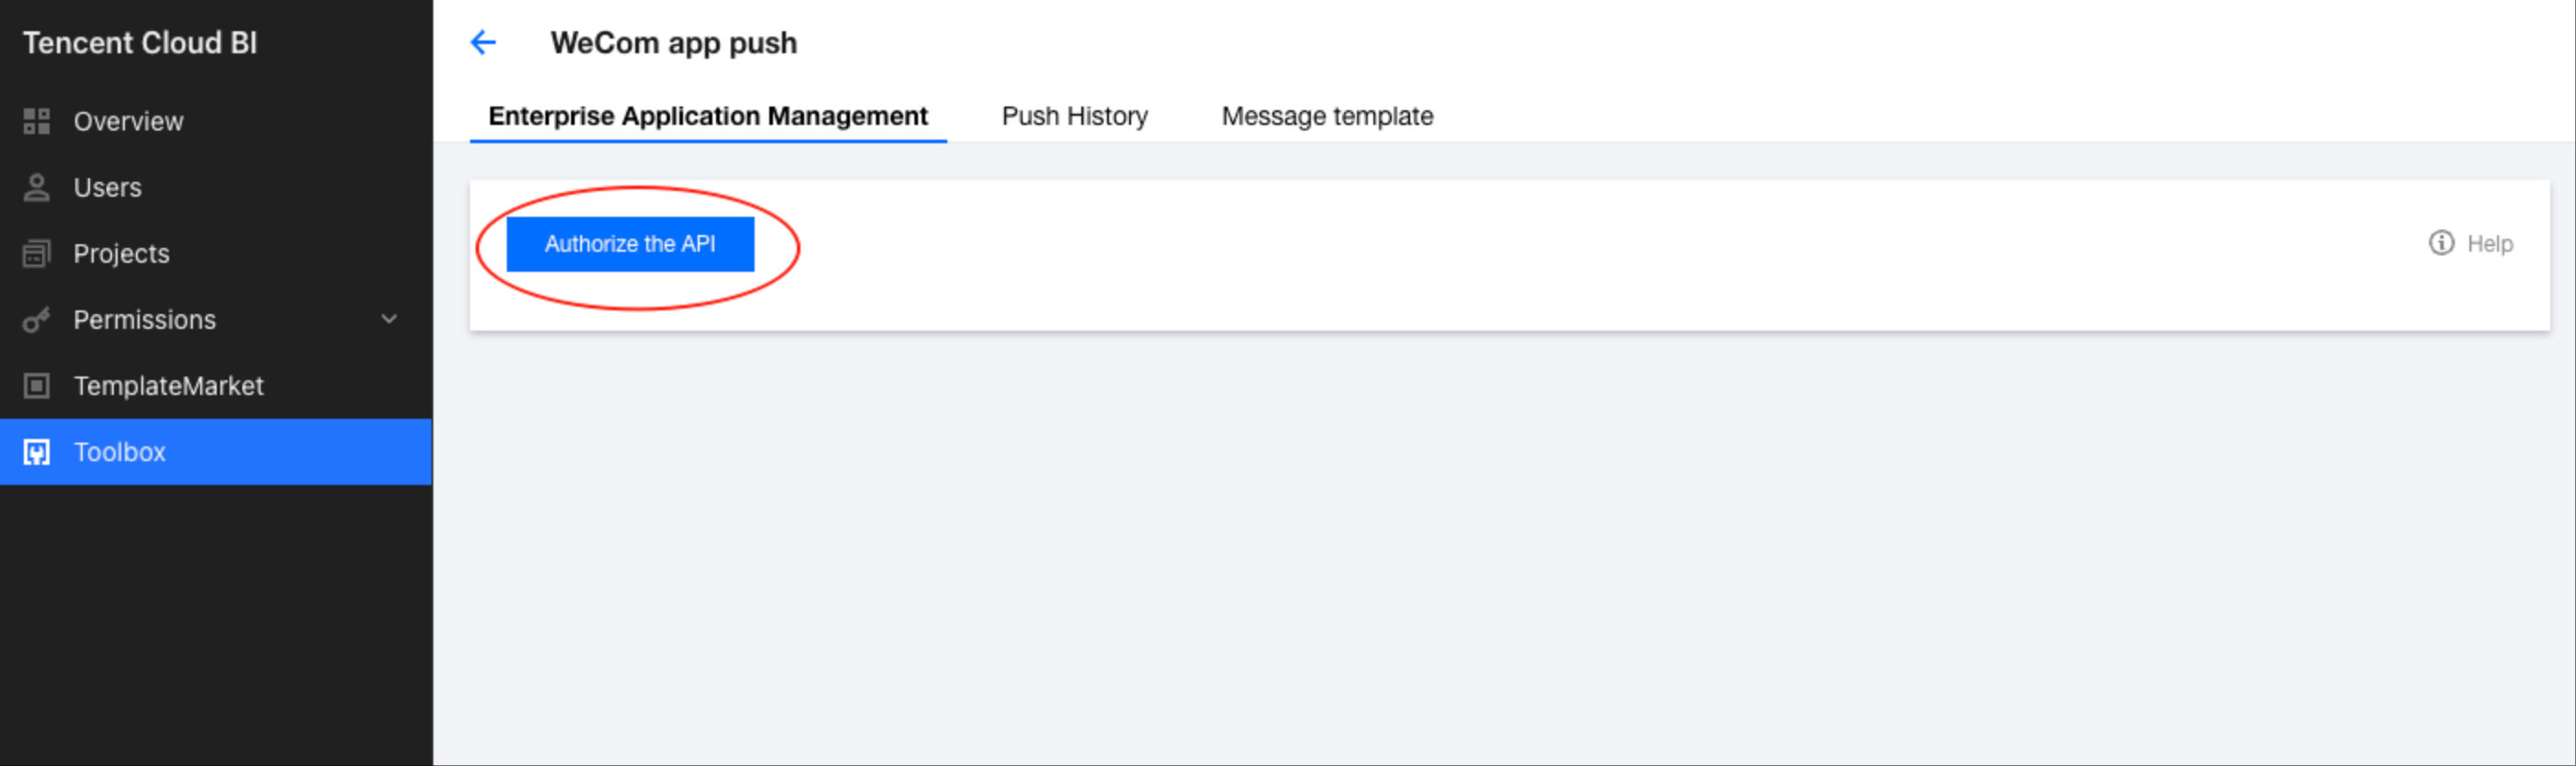Open the TemplateMarket menu label
This screenshot has width=2576, height=766.
[x=168, y=386]
